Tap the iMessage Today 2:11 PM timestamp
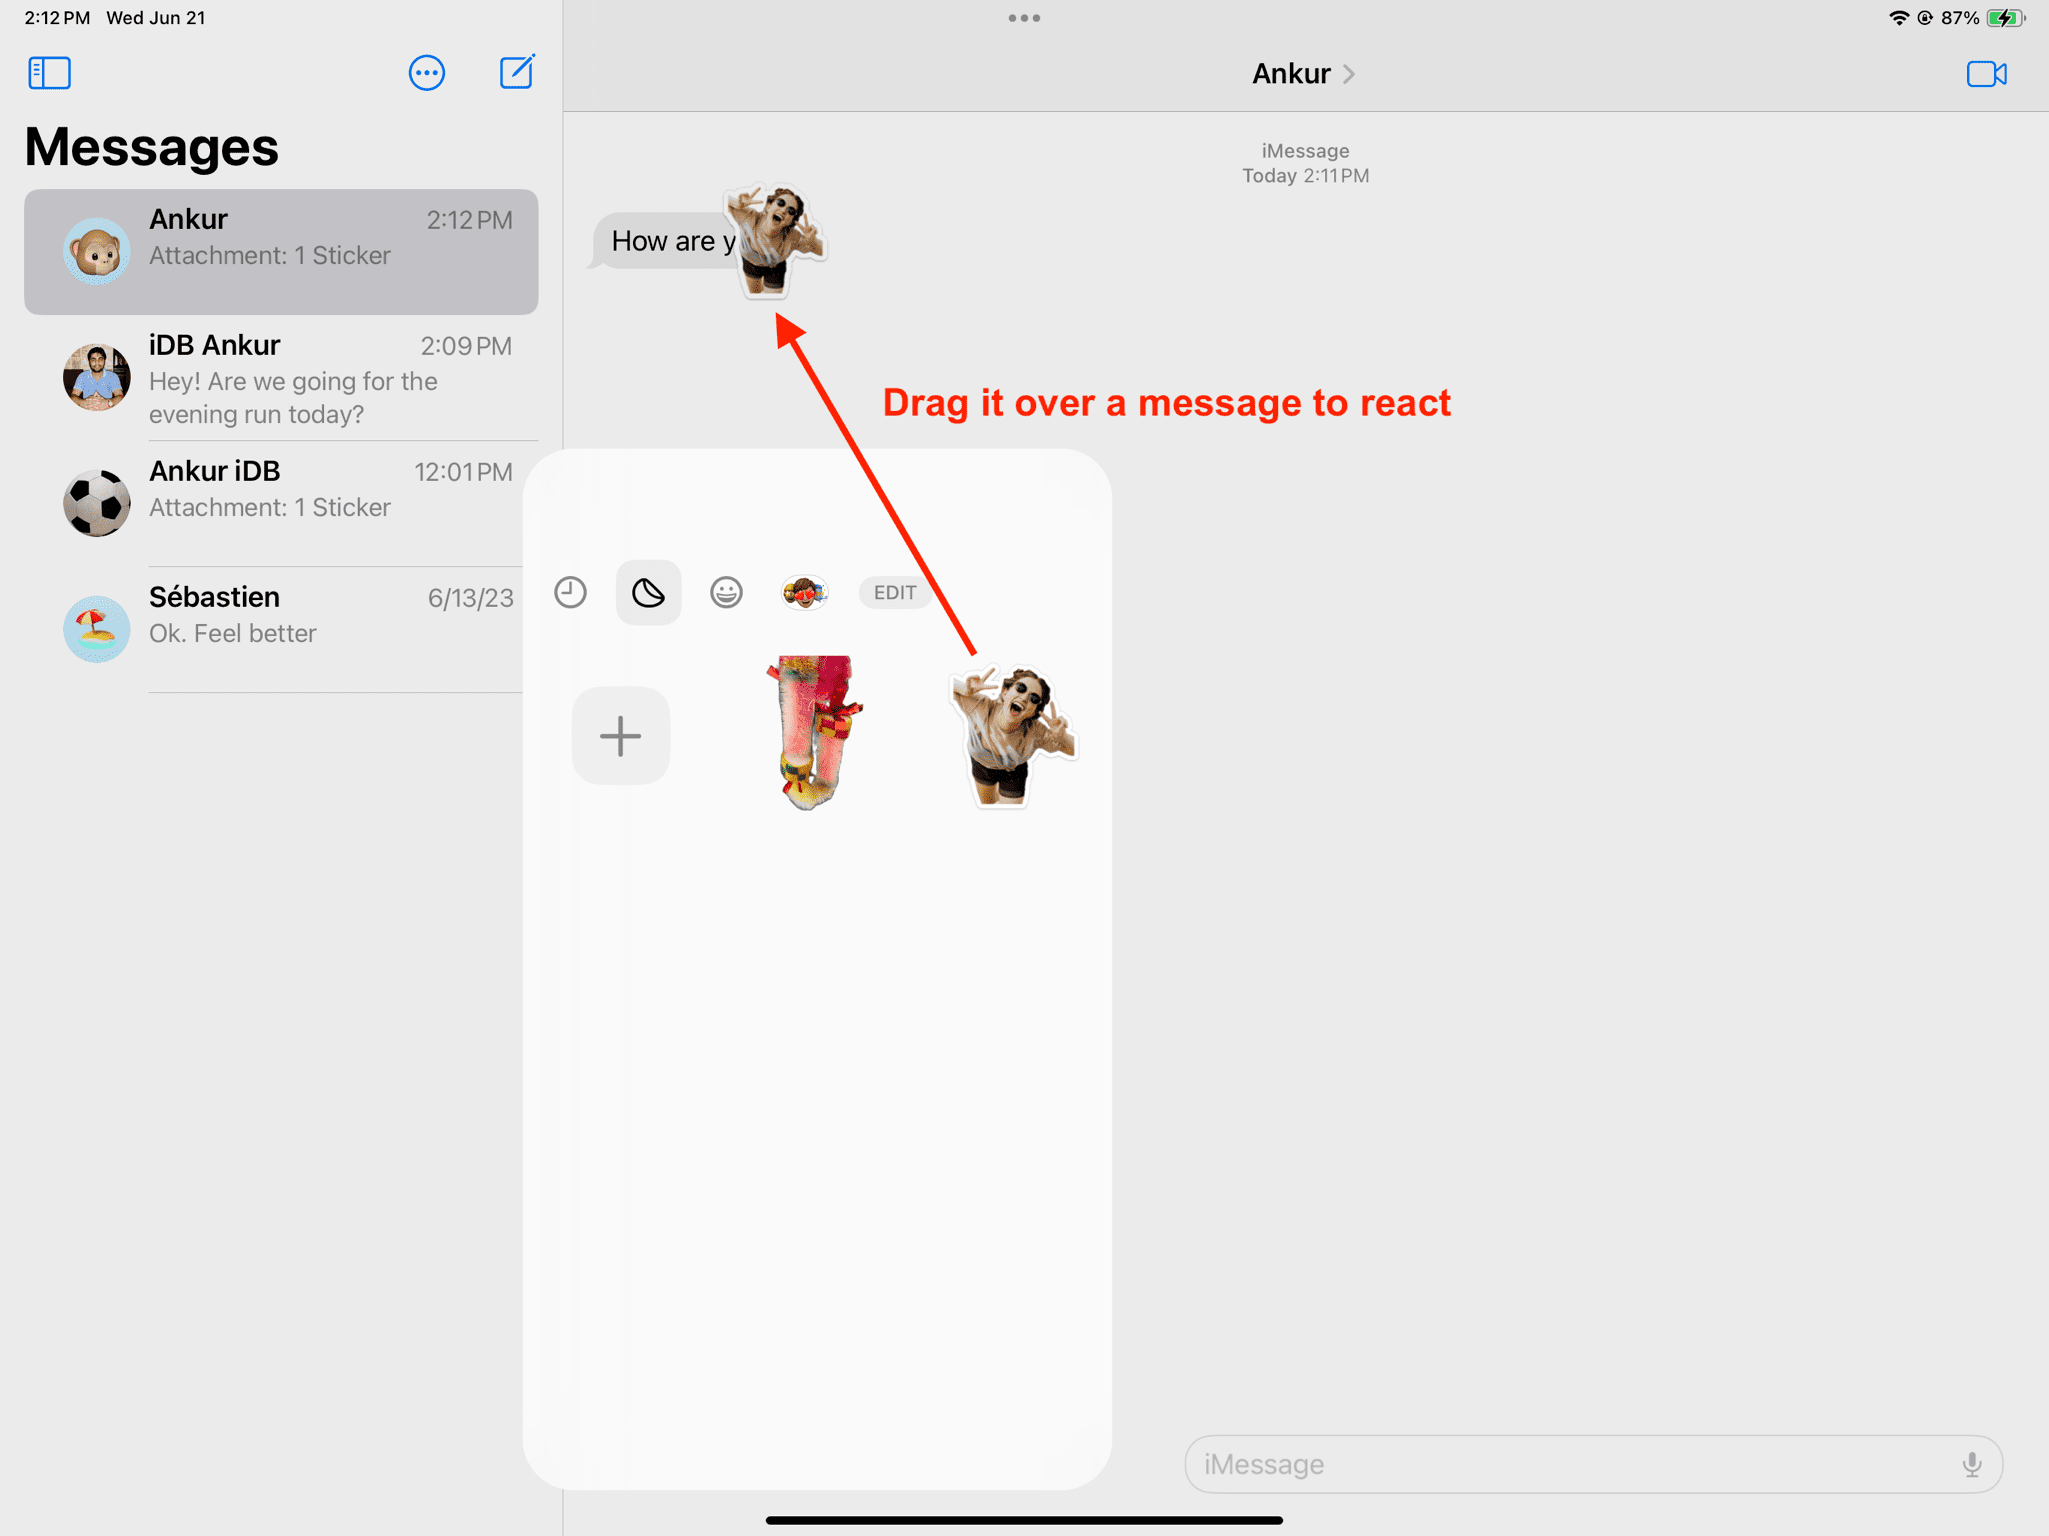Viewport: 2049px width, 1536px height. pyautogui.click(x=1305, y=163)
